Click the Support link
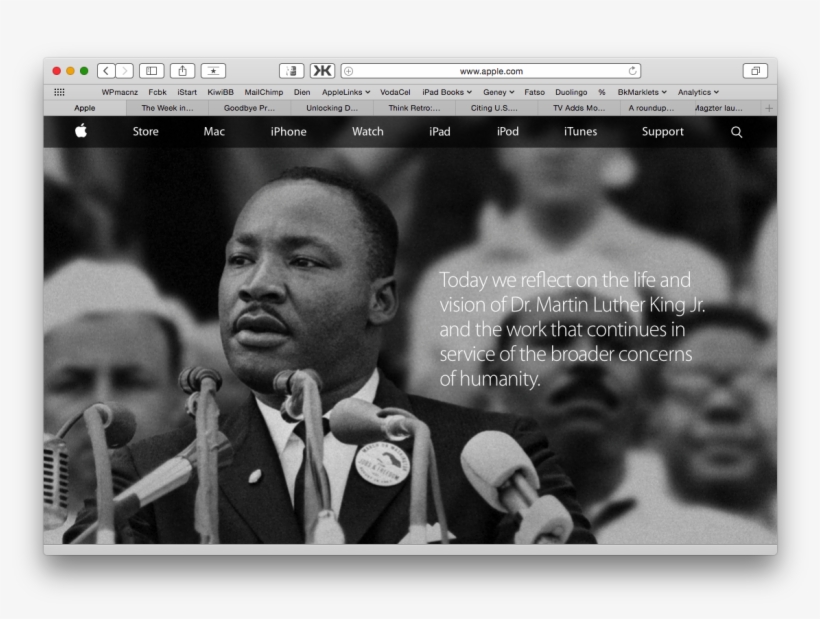The image size is (820, 619). pos(662,131)
